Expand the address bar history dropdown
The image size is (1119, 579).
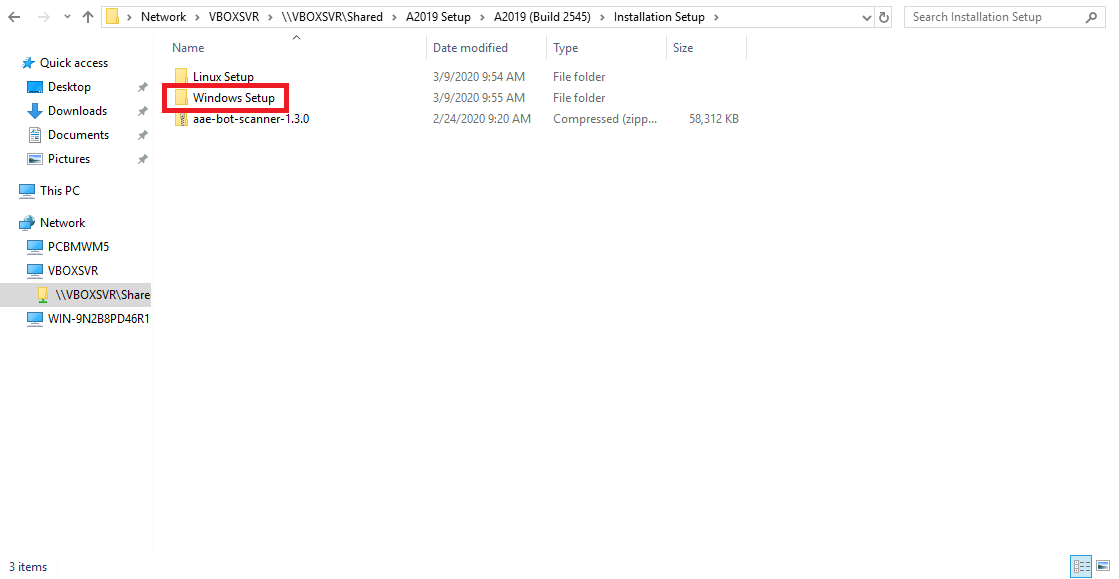click(x=865, y=17)
